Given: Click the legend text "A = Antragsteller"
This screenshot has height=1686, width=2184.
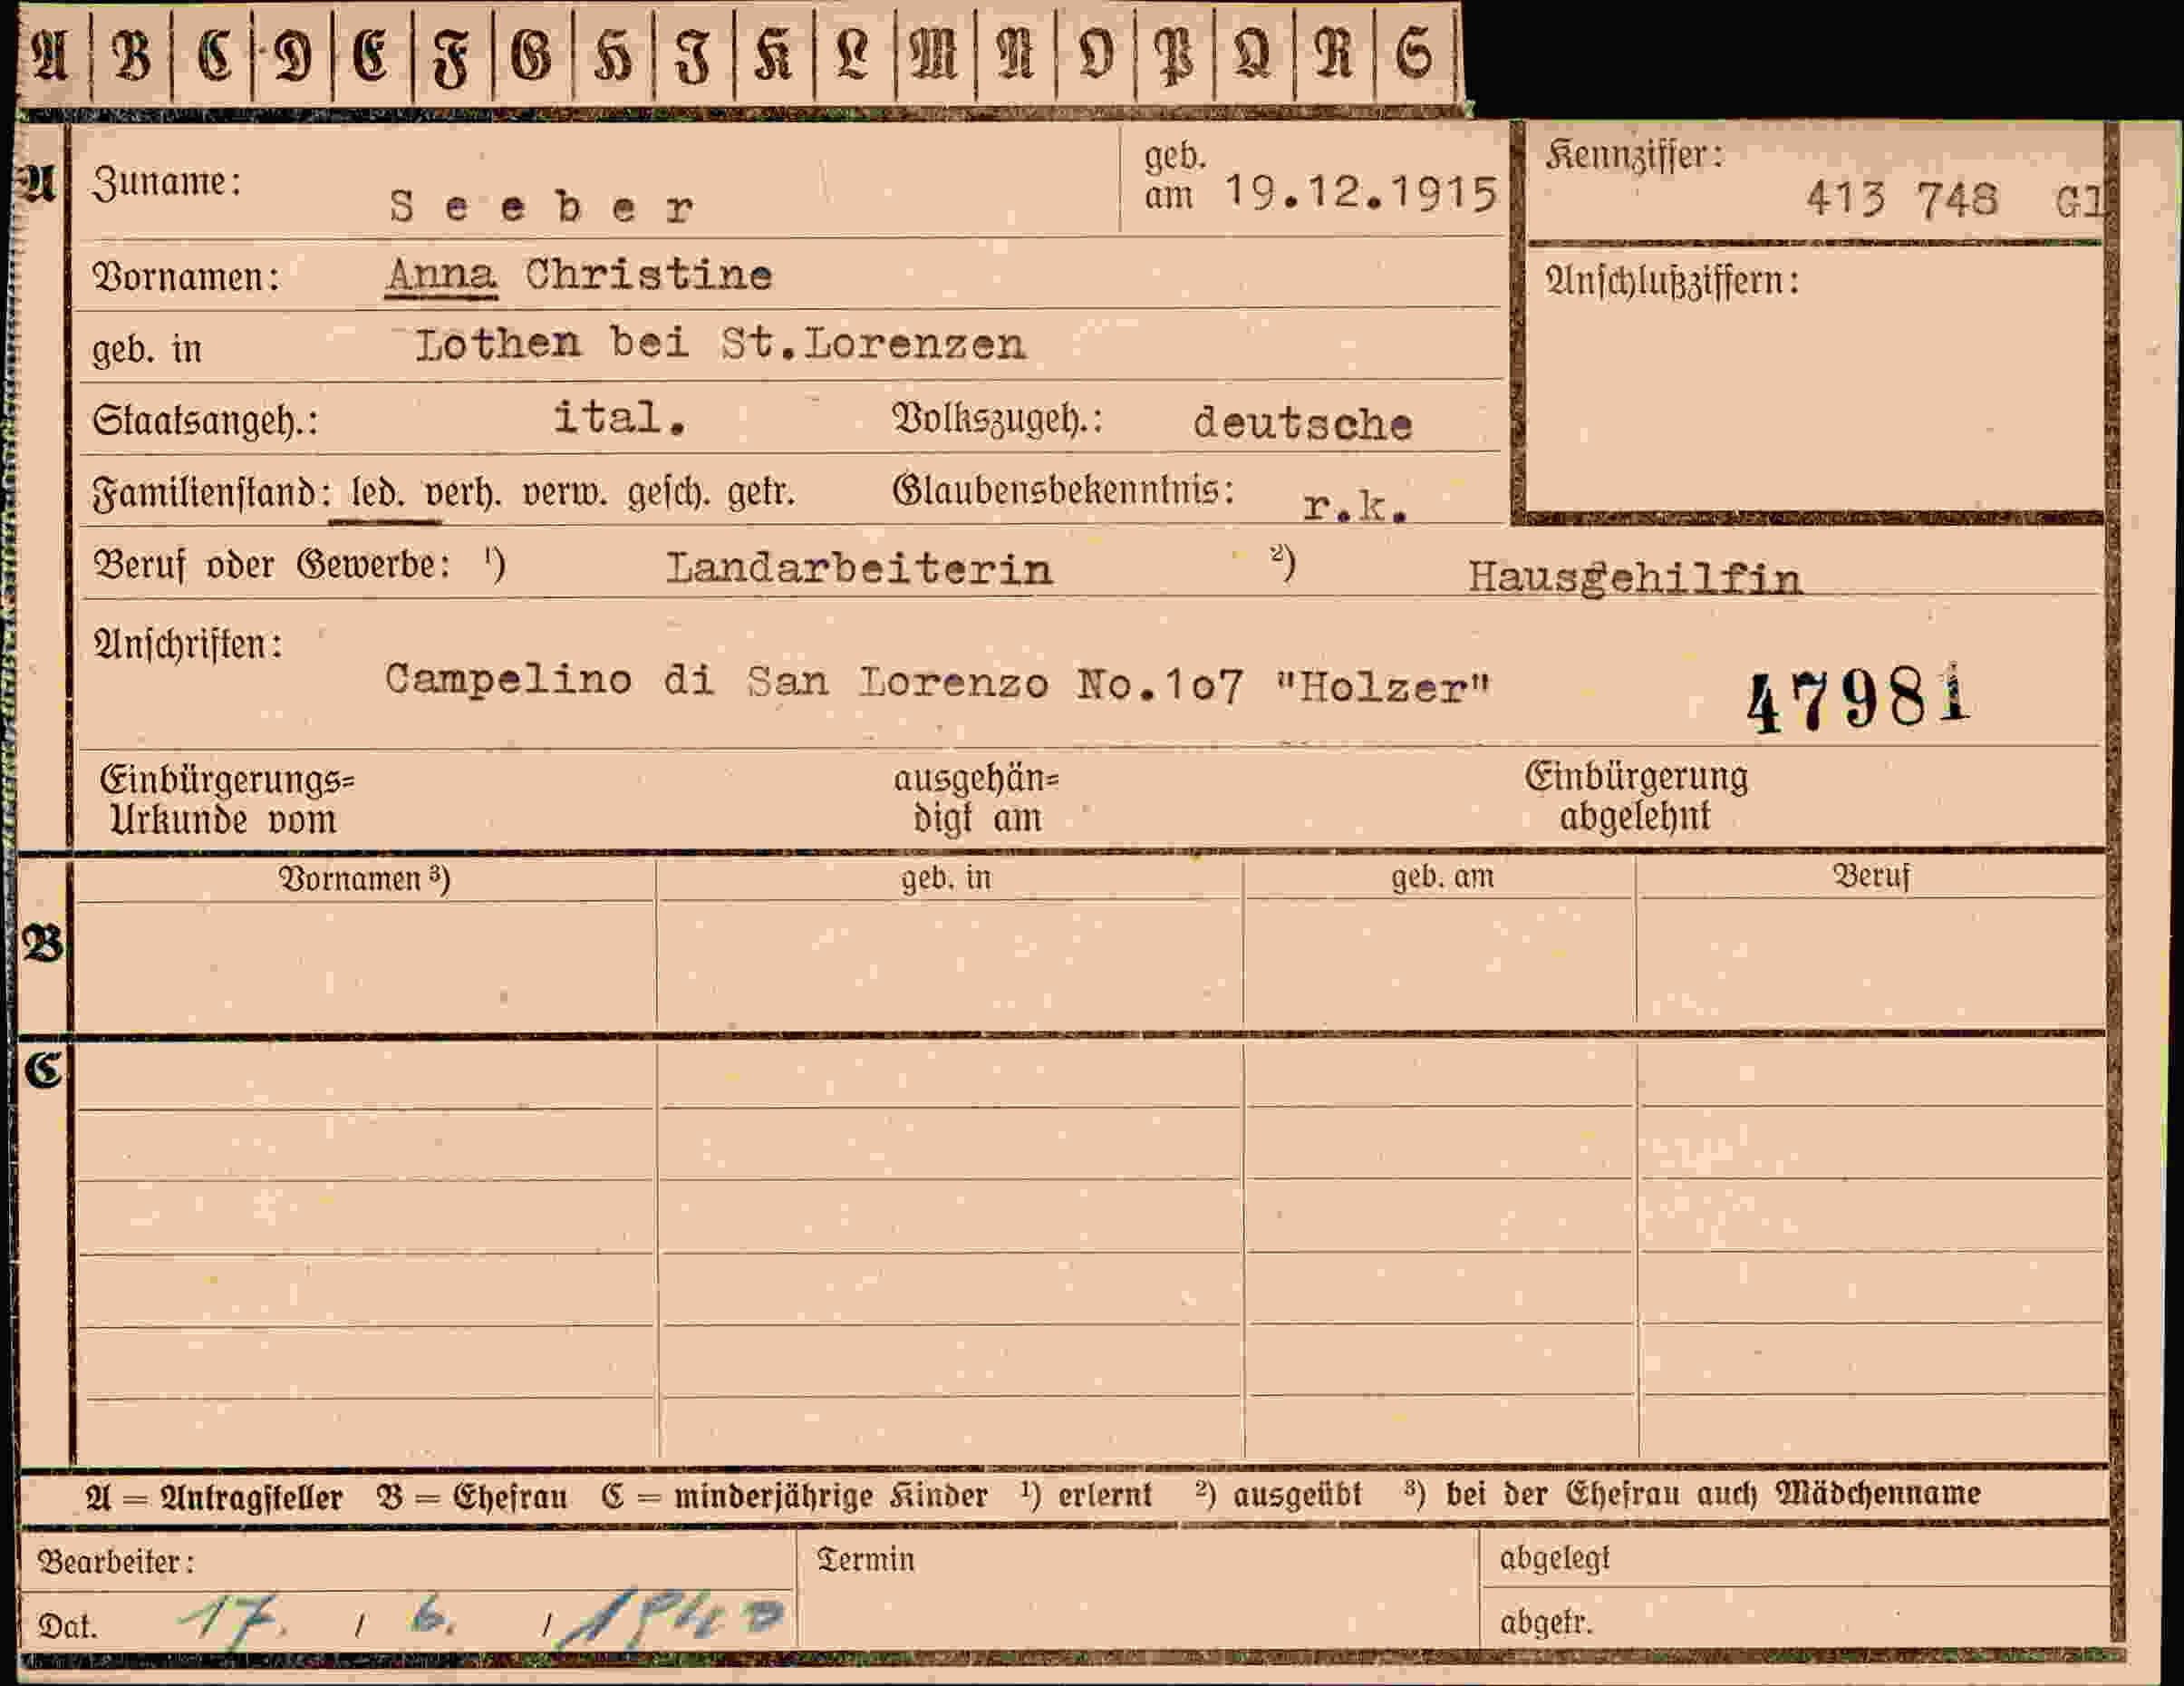Looking at the screenshot, I should [214, 1498].
